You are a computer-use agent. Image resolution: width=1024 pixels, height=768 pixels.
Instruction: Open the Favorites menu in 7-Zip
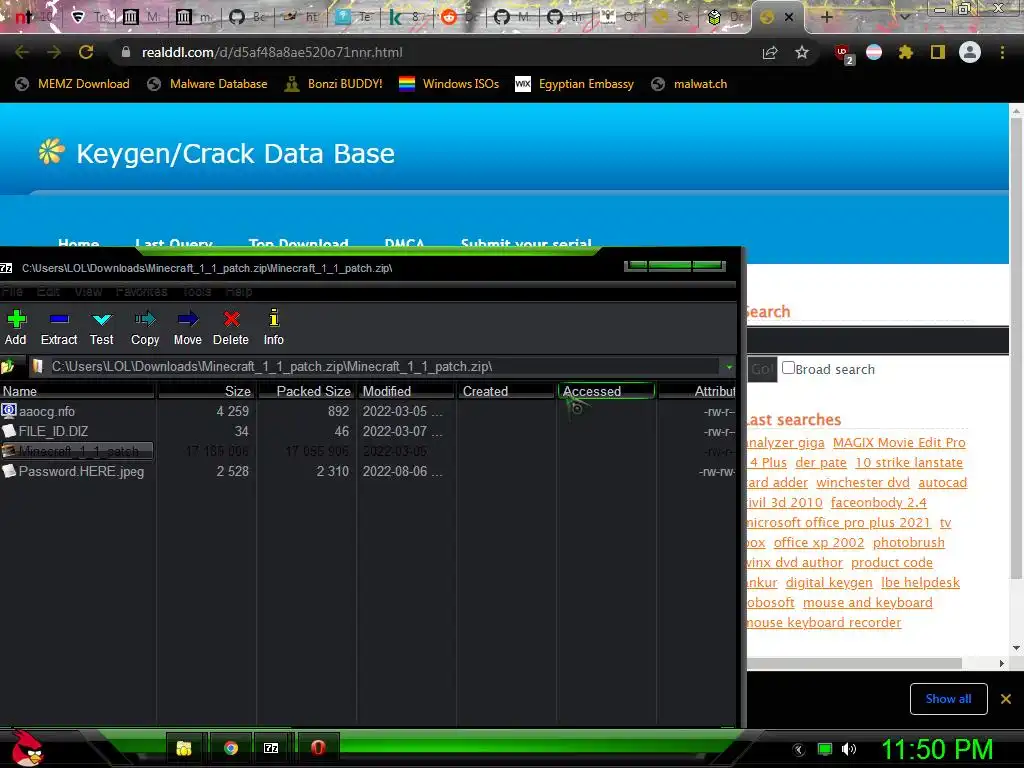click(x=141, y=291)
